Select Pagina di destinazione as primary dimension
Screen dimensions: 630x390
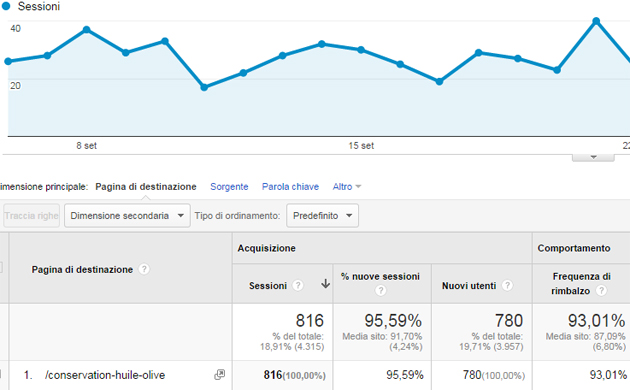click(x=146, y=187)
